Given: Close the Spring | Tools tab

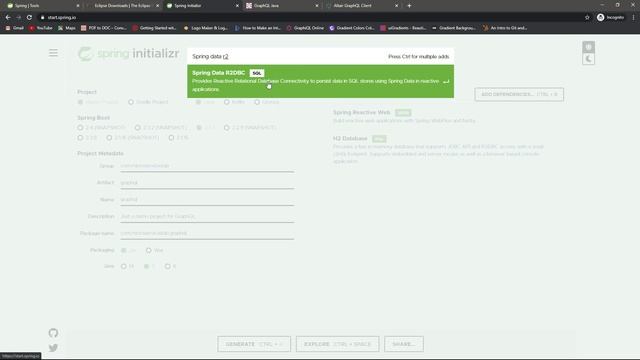Looking at the screenshot, I should (78, 6).
